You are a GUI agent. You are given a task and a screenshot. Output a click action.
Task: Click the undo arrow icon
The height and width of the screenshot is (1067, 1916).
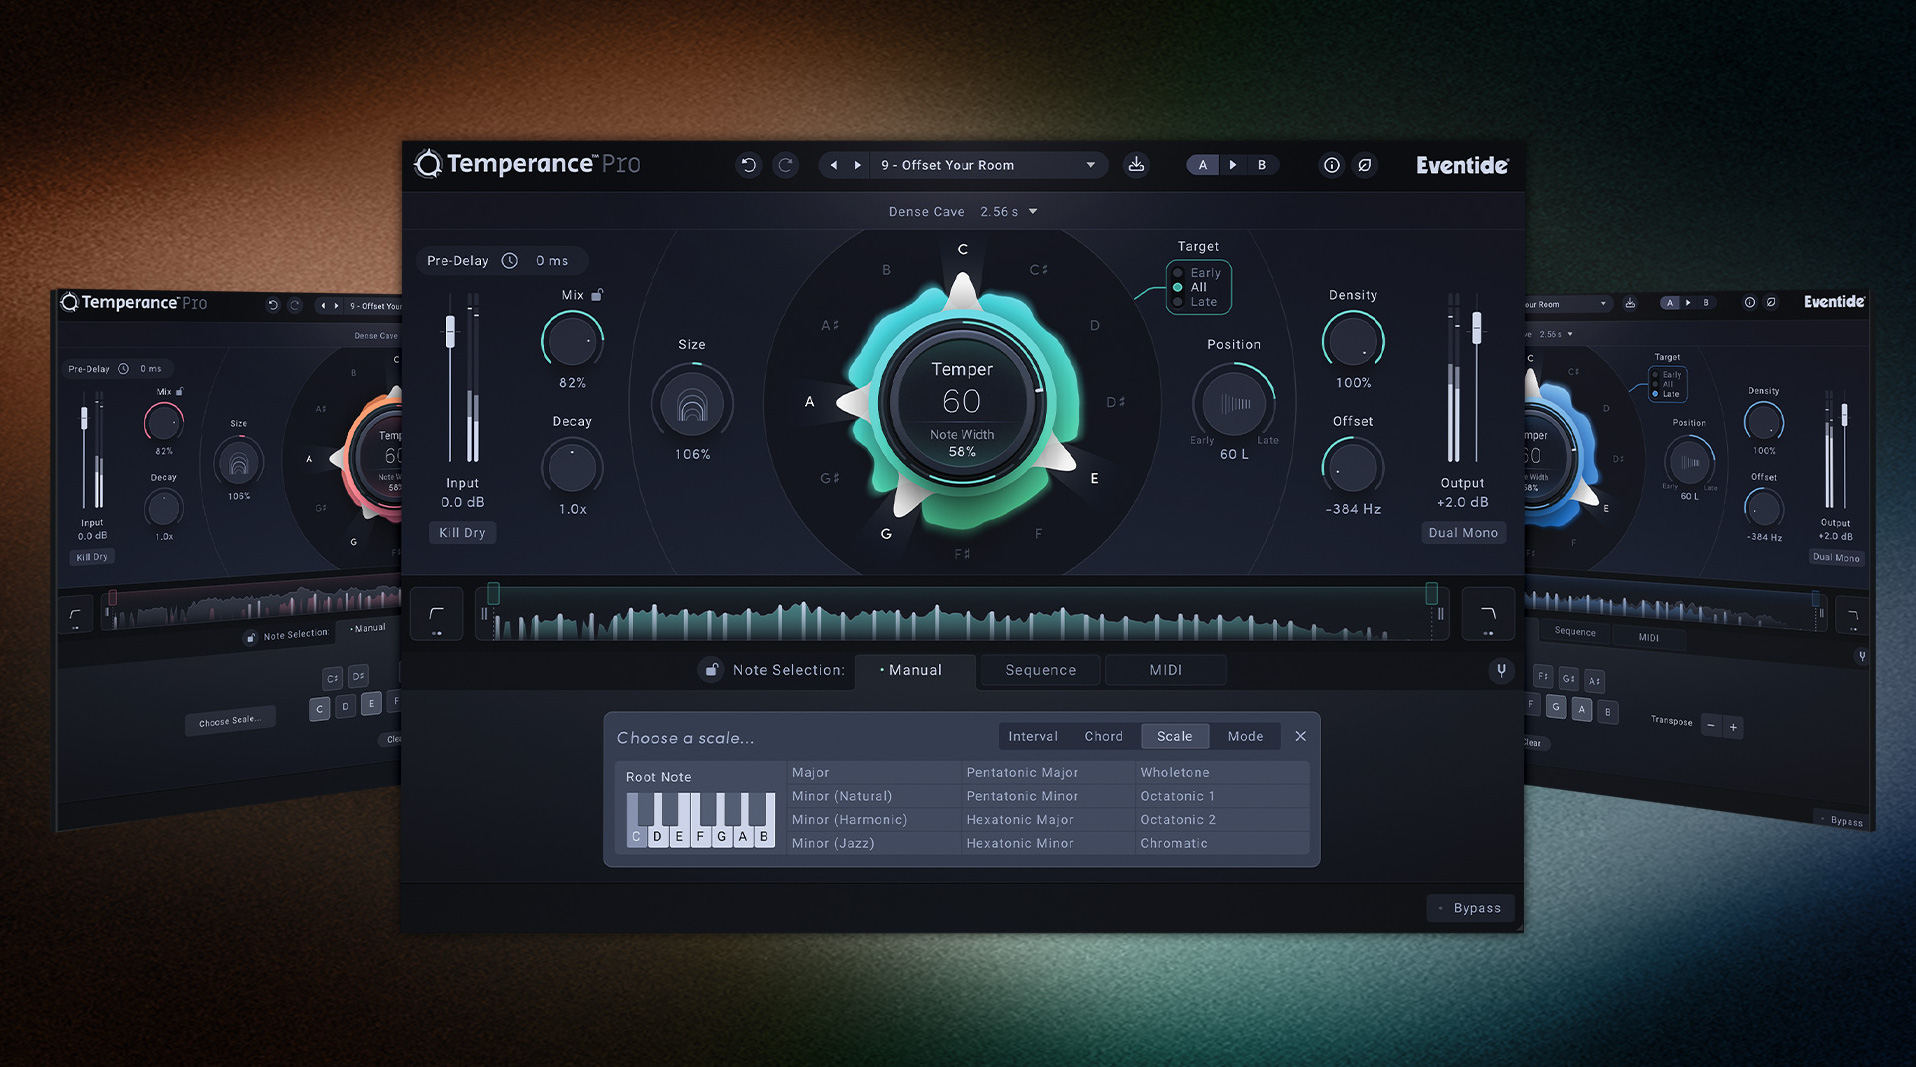click(748, 165)
